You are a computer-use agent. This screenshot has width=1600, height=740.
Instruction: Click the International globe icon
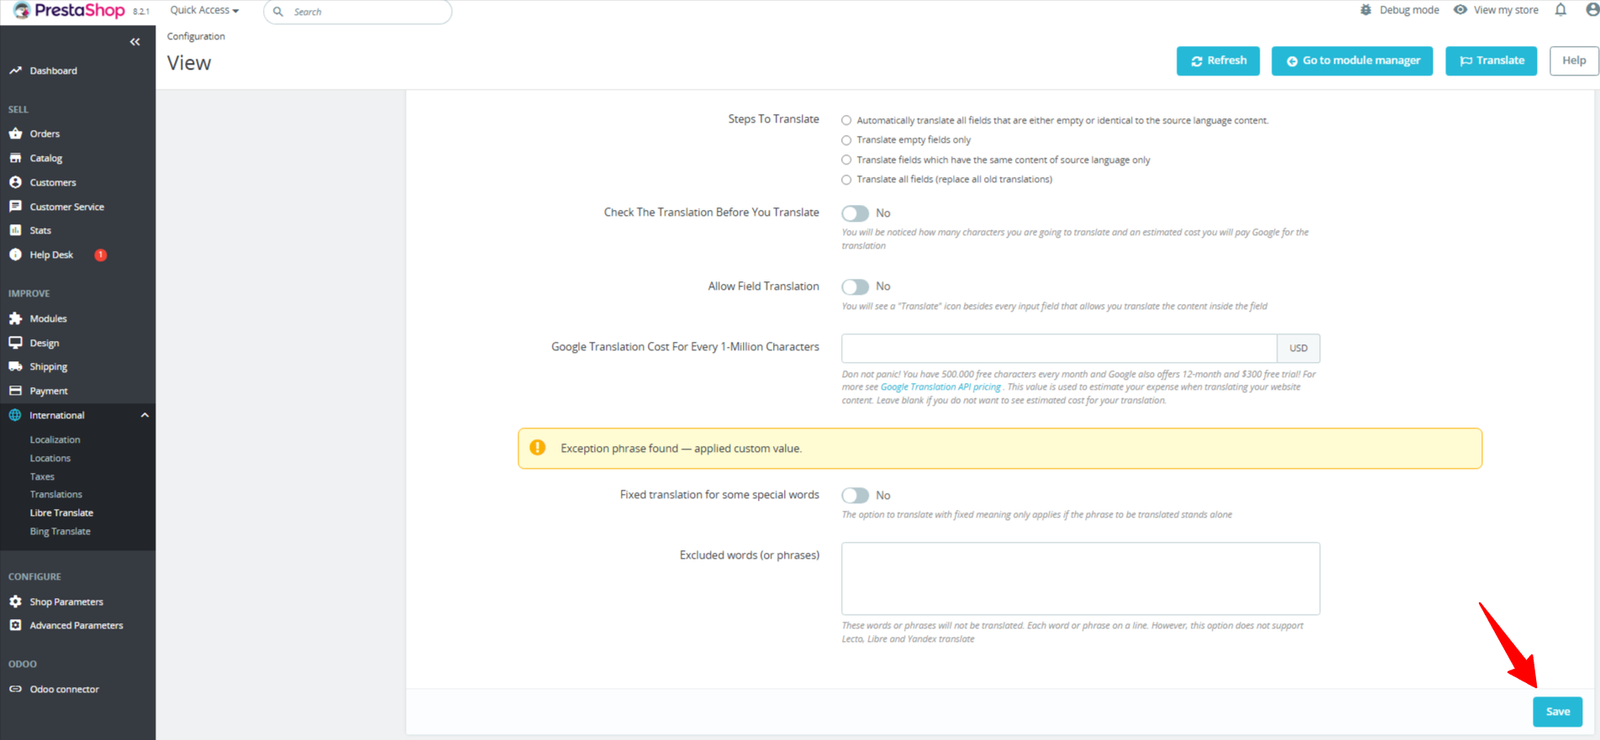pos(15,415)
